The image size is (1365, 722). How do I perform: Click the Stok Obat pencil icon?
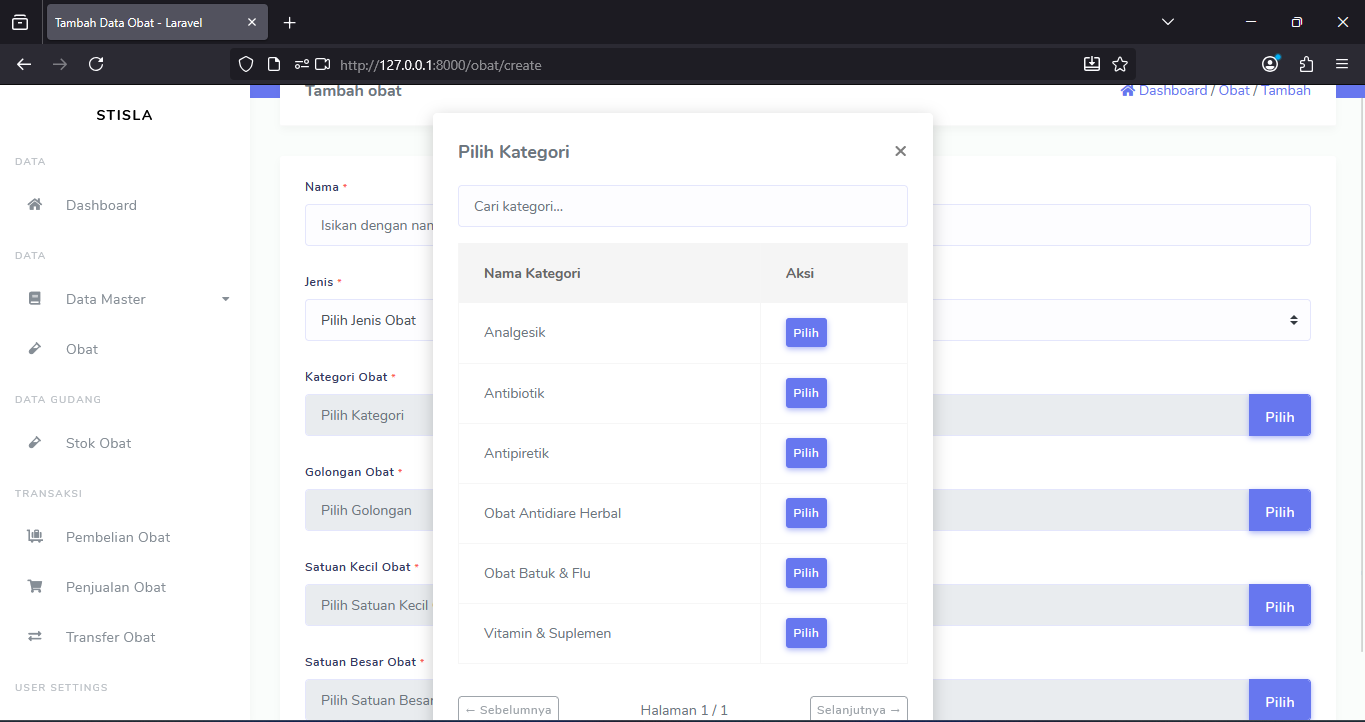[x=35, y=443]
